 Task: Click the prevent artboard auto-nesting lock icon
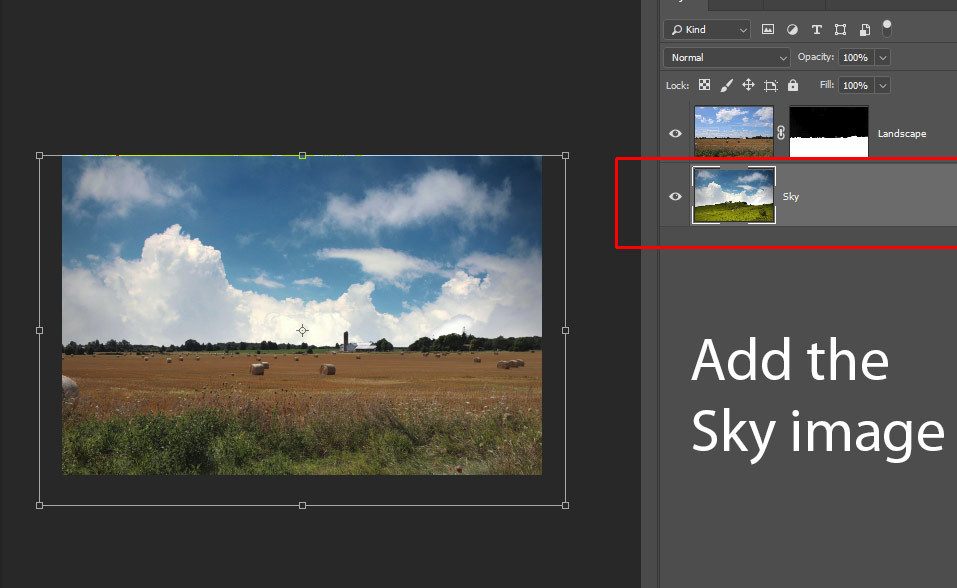click(771, 86)
